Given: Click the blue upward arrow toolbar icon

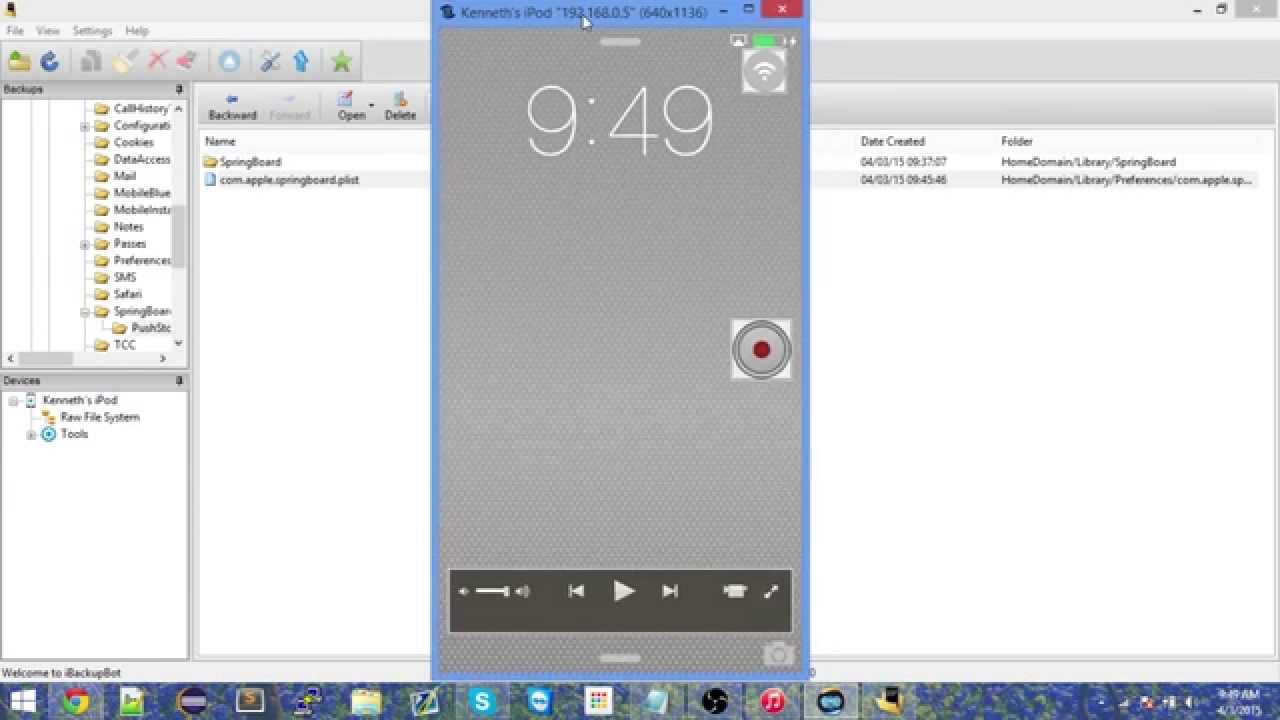Looking at the screenshot, I should 301,62.
